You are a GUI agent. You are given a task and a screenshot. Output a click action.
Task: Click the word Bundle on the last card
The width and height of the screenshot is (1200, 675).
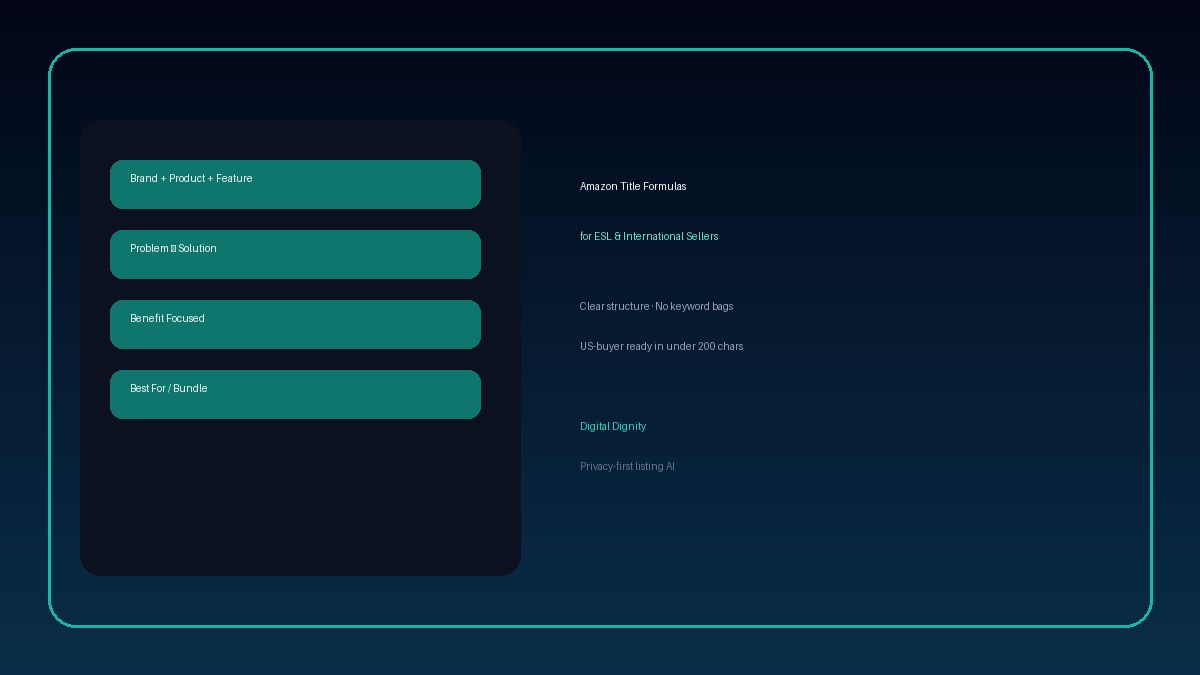(190, 388)
